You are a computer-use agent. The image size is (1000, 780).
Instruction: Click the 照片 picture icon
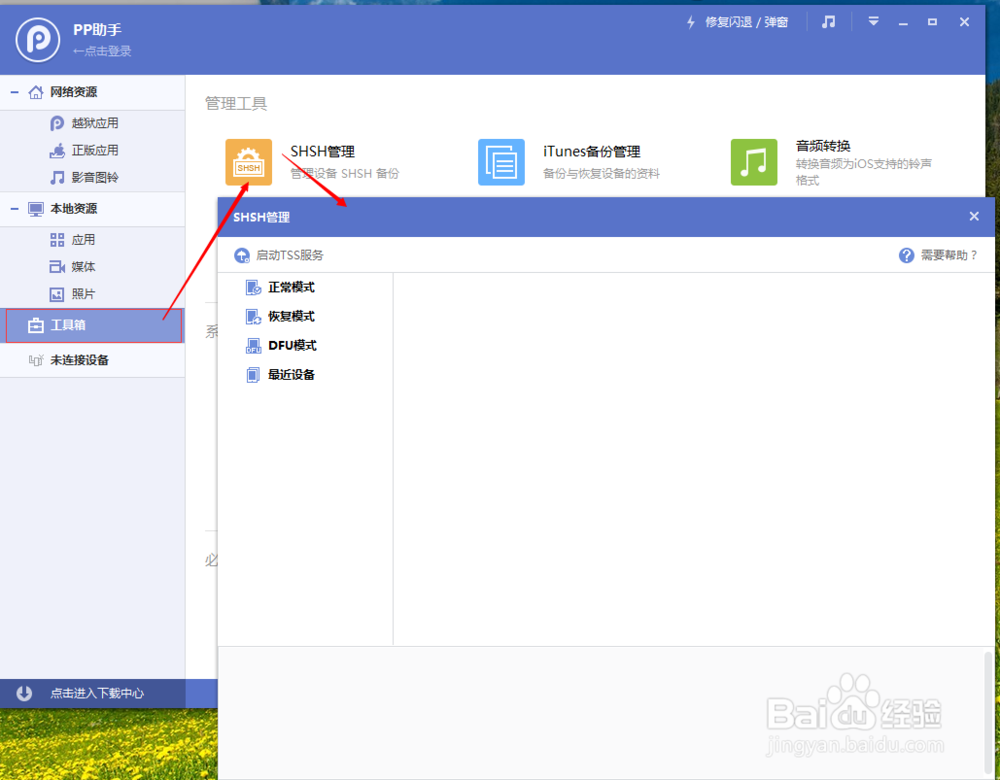[x=57, y=294]
